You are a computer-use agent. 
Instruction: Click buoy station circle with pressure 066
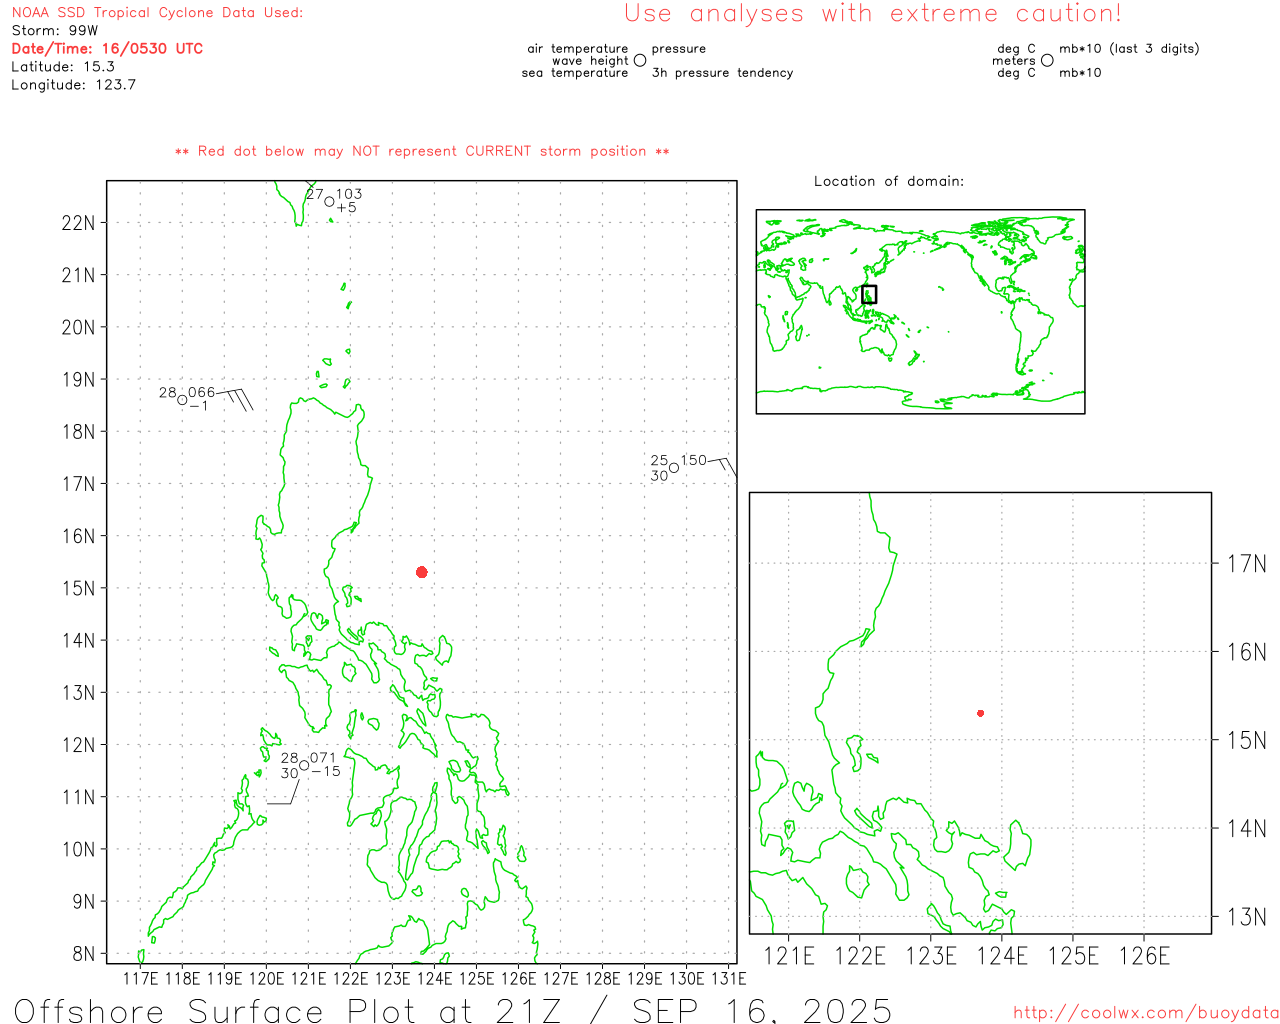pyautogui.click(x=182, y=400)
